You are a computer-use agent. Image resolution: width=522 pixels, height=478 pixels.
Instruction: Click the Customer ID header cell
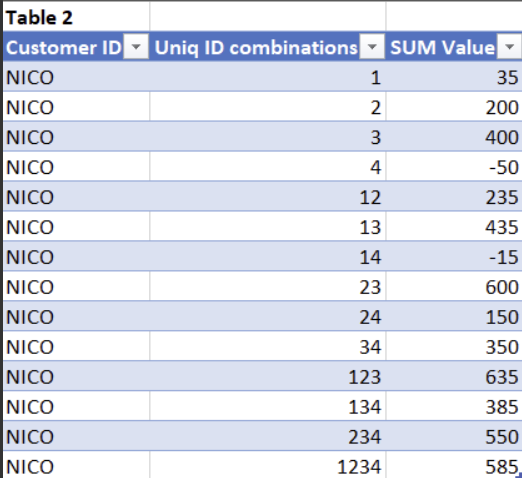[76, 47]
